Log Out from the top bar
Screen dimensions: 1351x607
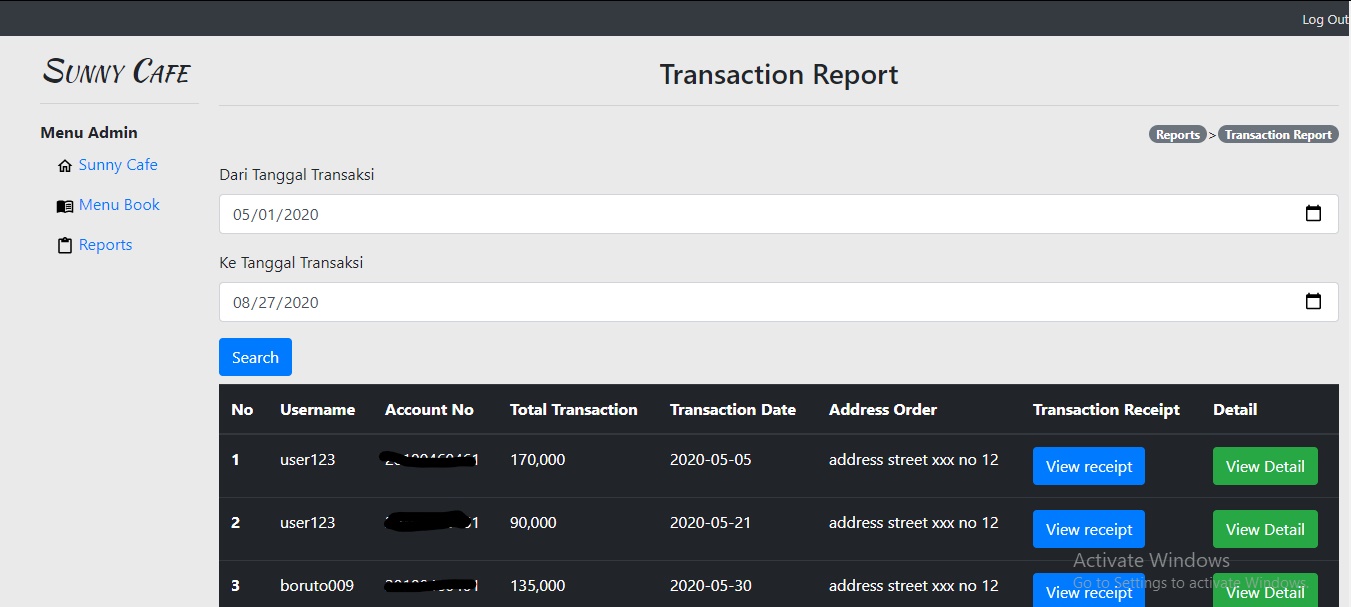(x=1324, y=20)
